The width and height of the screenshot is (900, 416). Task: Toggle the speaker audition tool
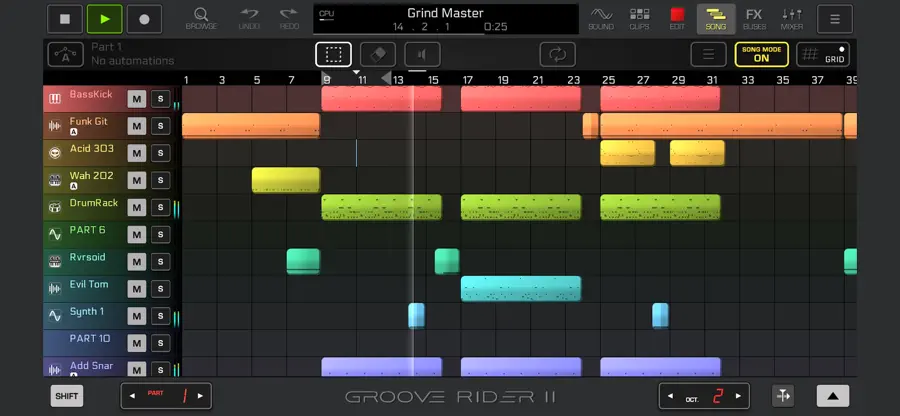tap(422, 55)
